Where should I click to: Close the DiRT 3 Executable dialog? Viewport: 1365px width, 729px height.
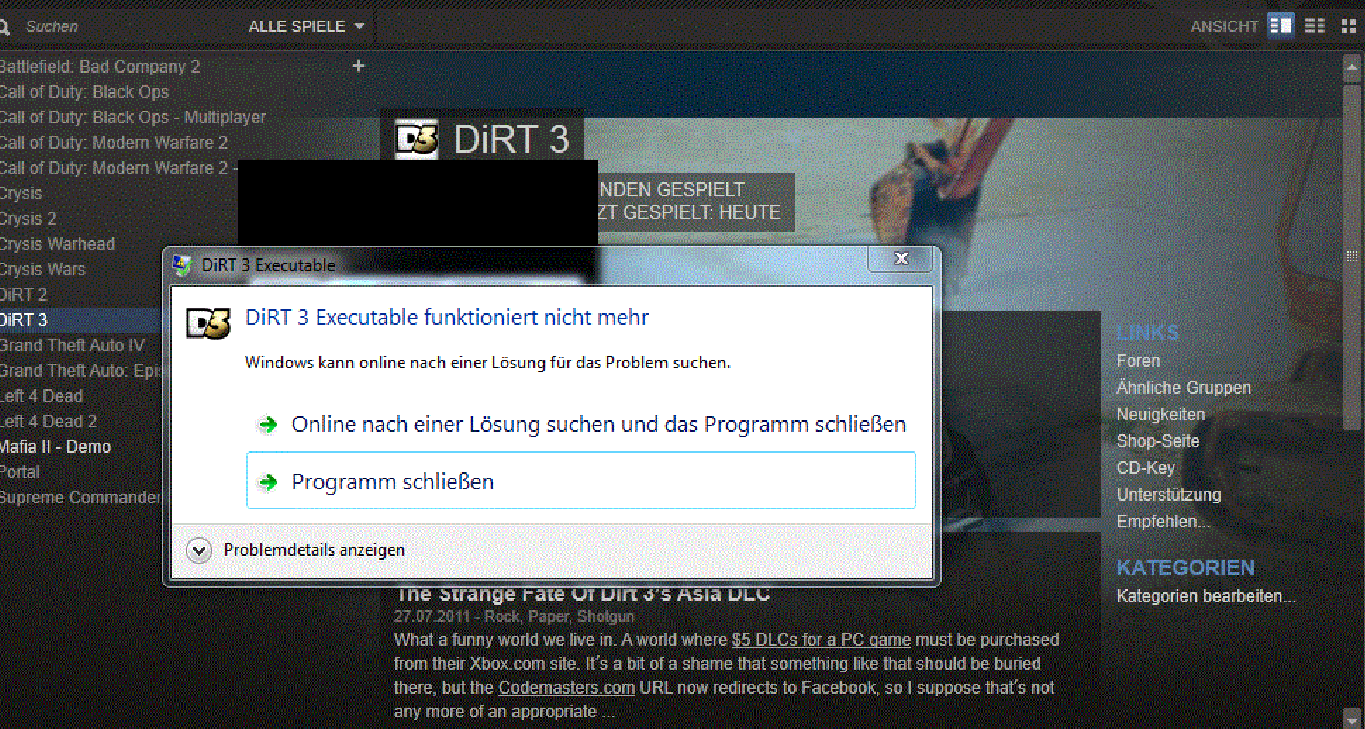[x=901, y=259]
